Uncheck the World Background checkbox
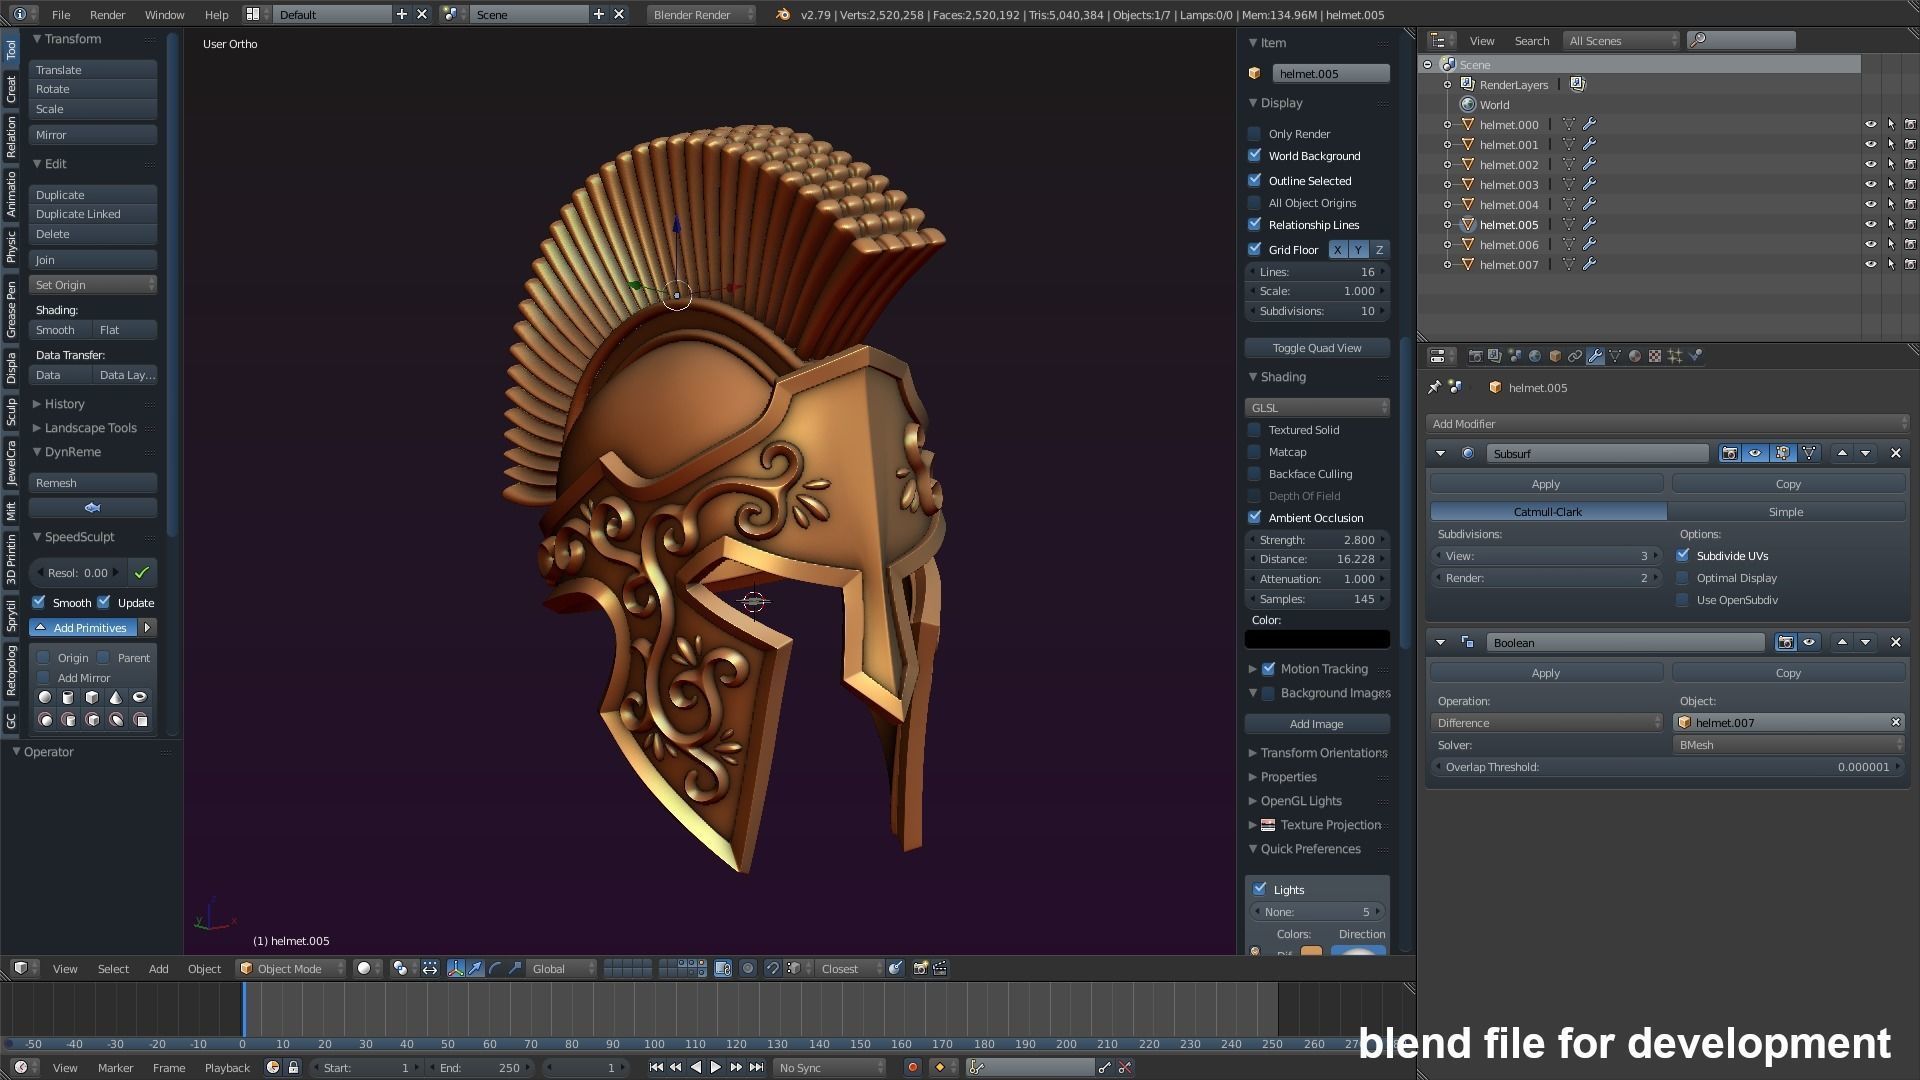This screenshot has width=1920, height=1080. (x=1254, y=155)
